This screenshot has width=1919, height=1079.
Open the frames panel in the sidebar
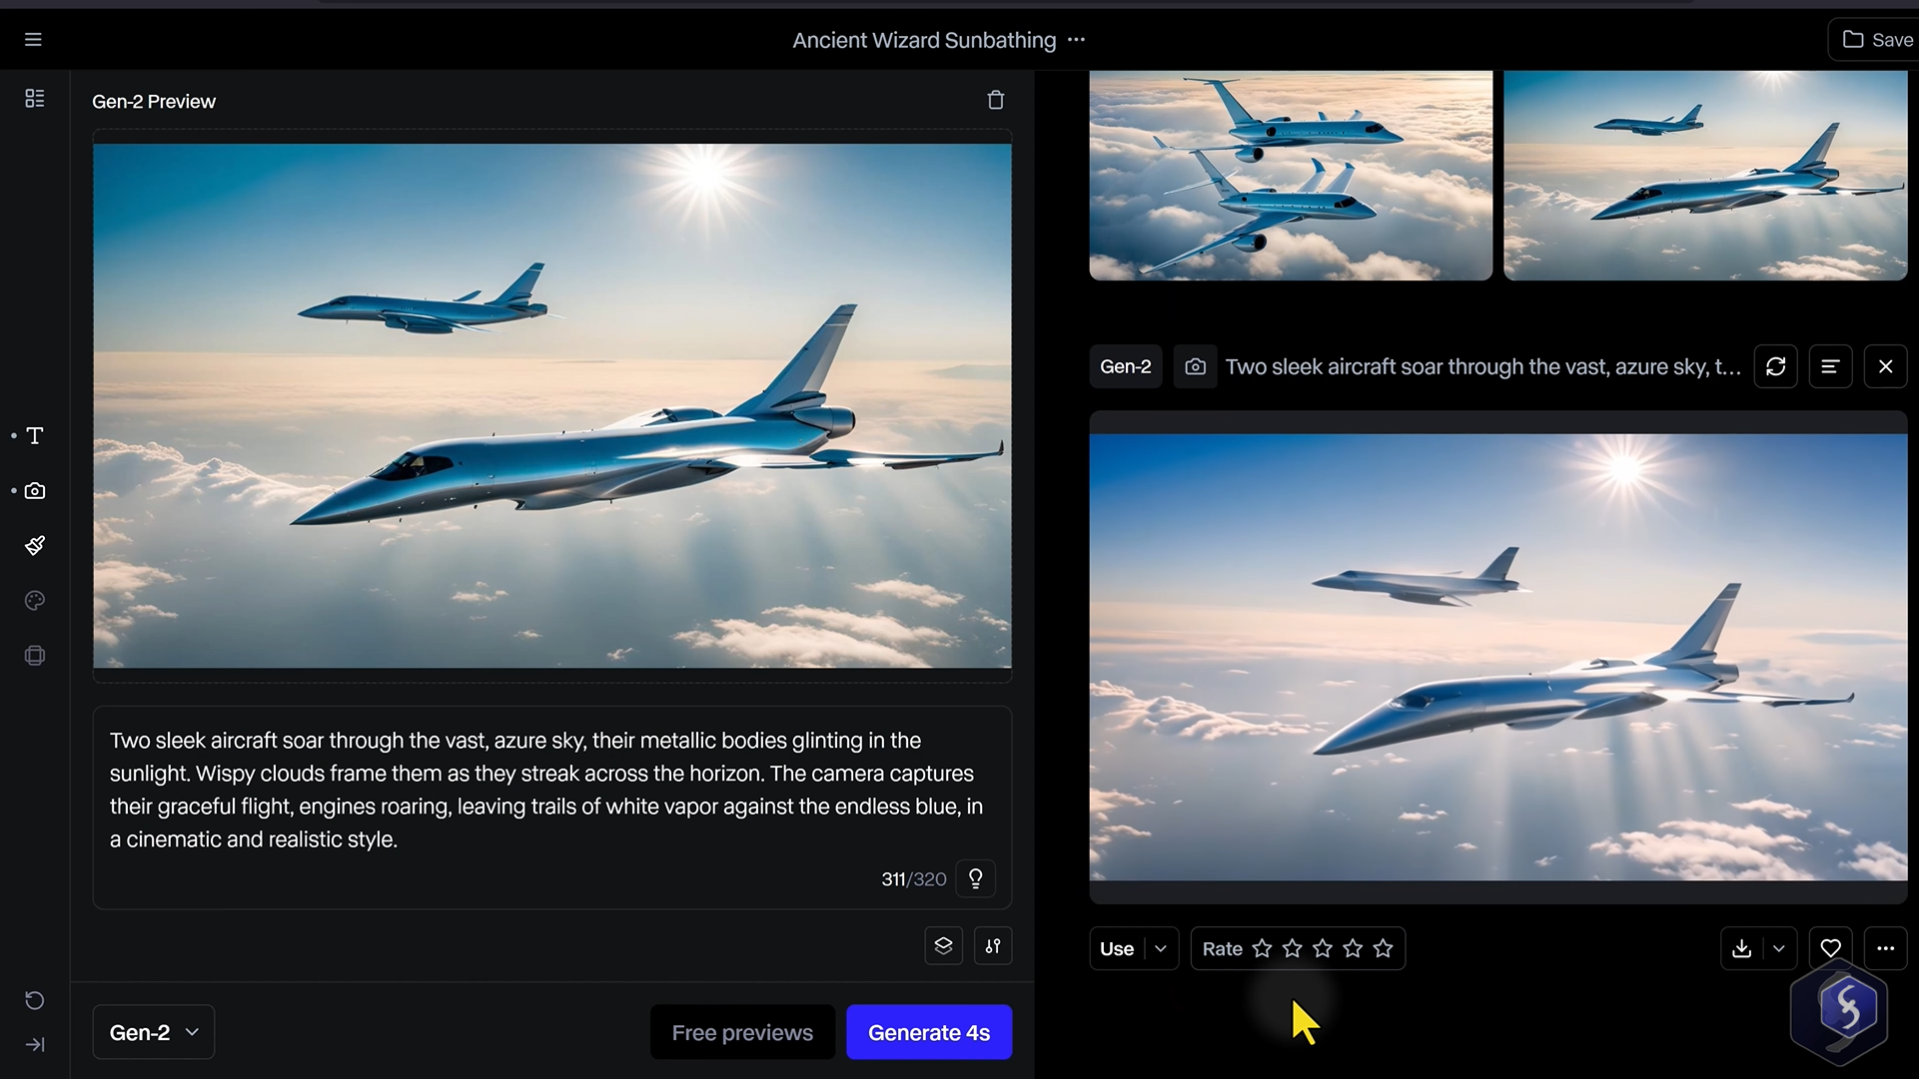click(x=33, y=655)
